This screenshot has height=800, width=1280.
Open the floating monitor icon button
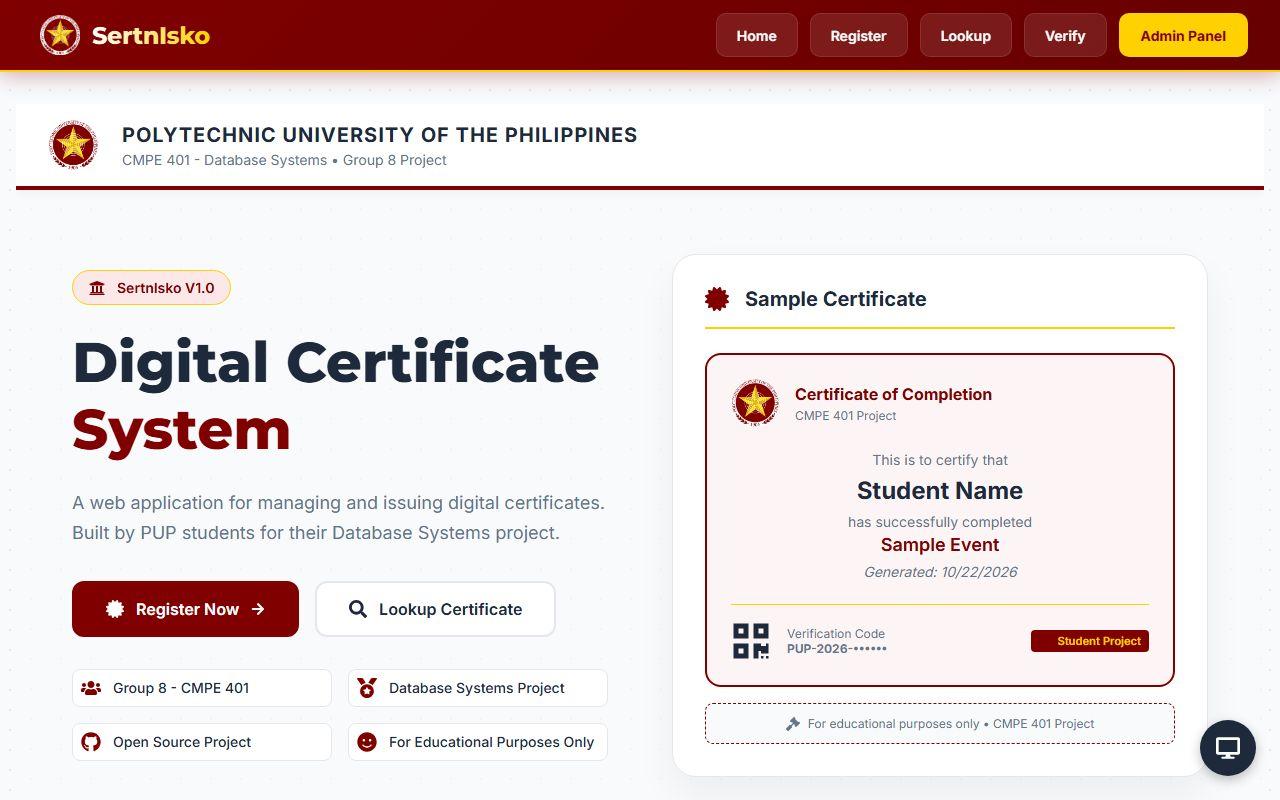[x=1228, y=748]
